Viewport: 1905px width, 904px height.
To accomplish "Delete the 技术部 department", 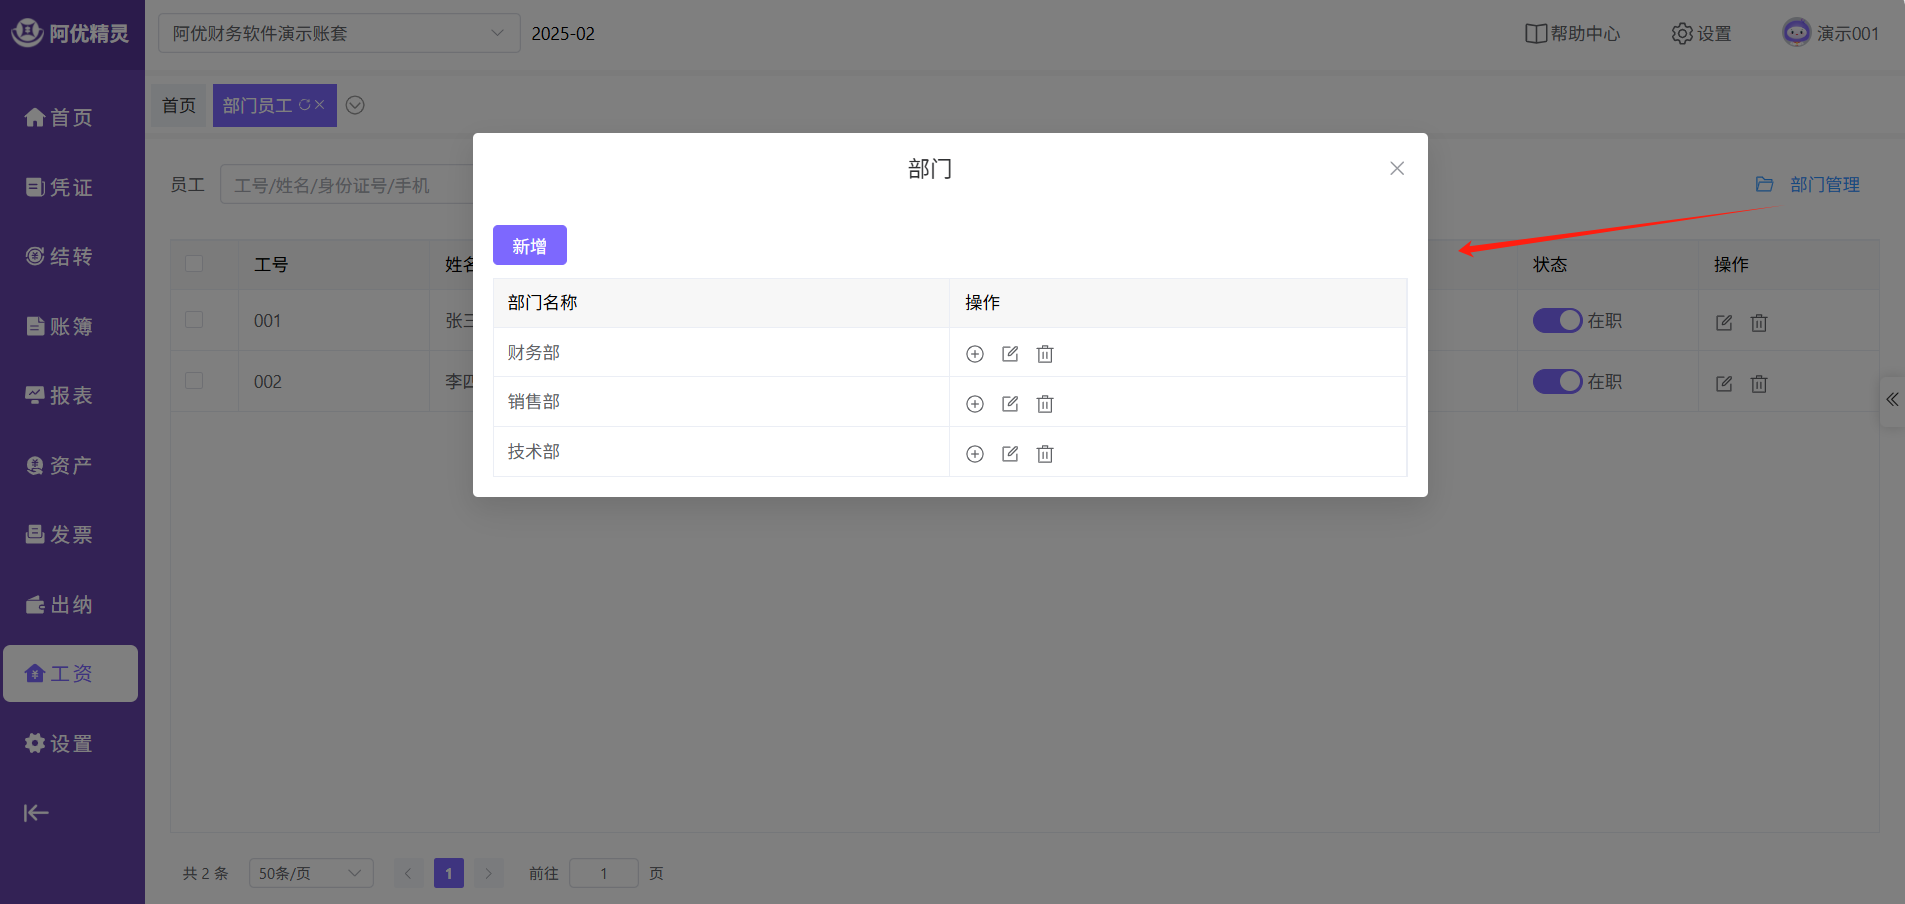I will (1045, 454).
